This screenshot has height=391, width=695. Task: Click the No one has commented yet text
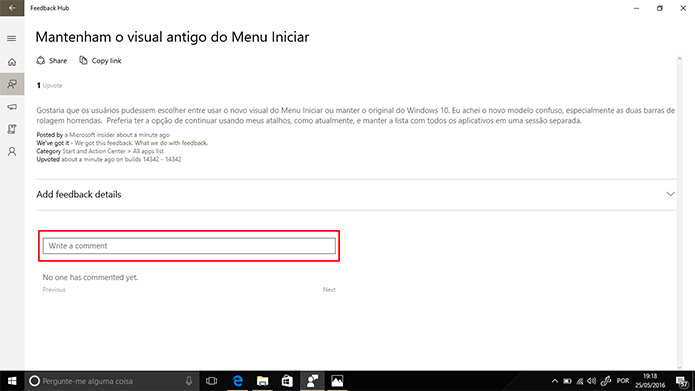[90, 278]
